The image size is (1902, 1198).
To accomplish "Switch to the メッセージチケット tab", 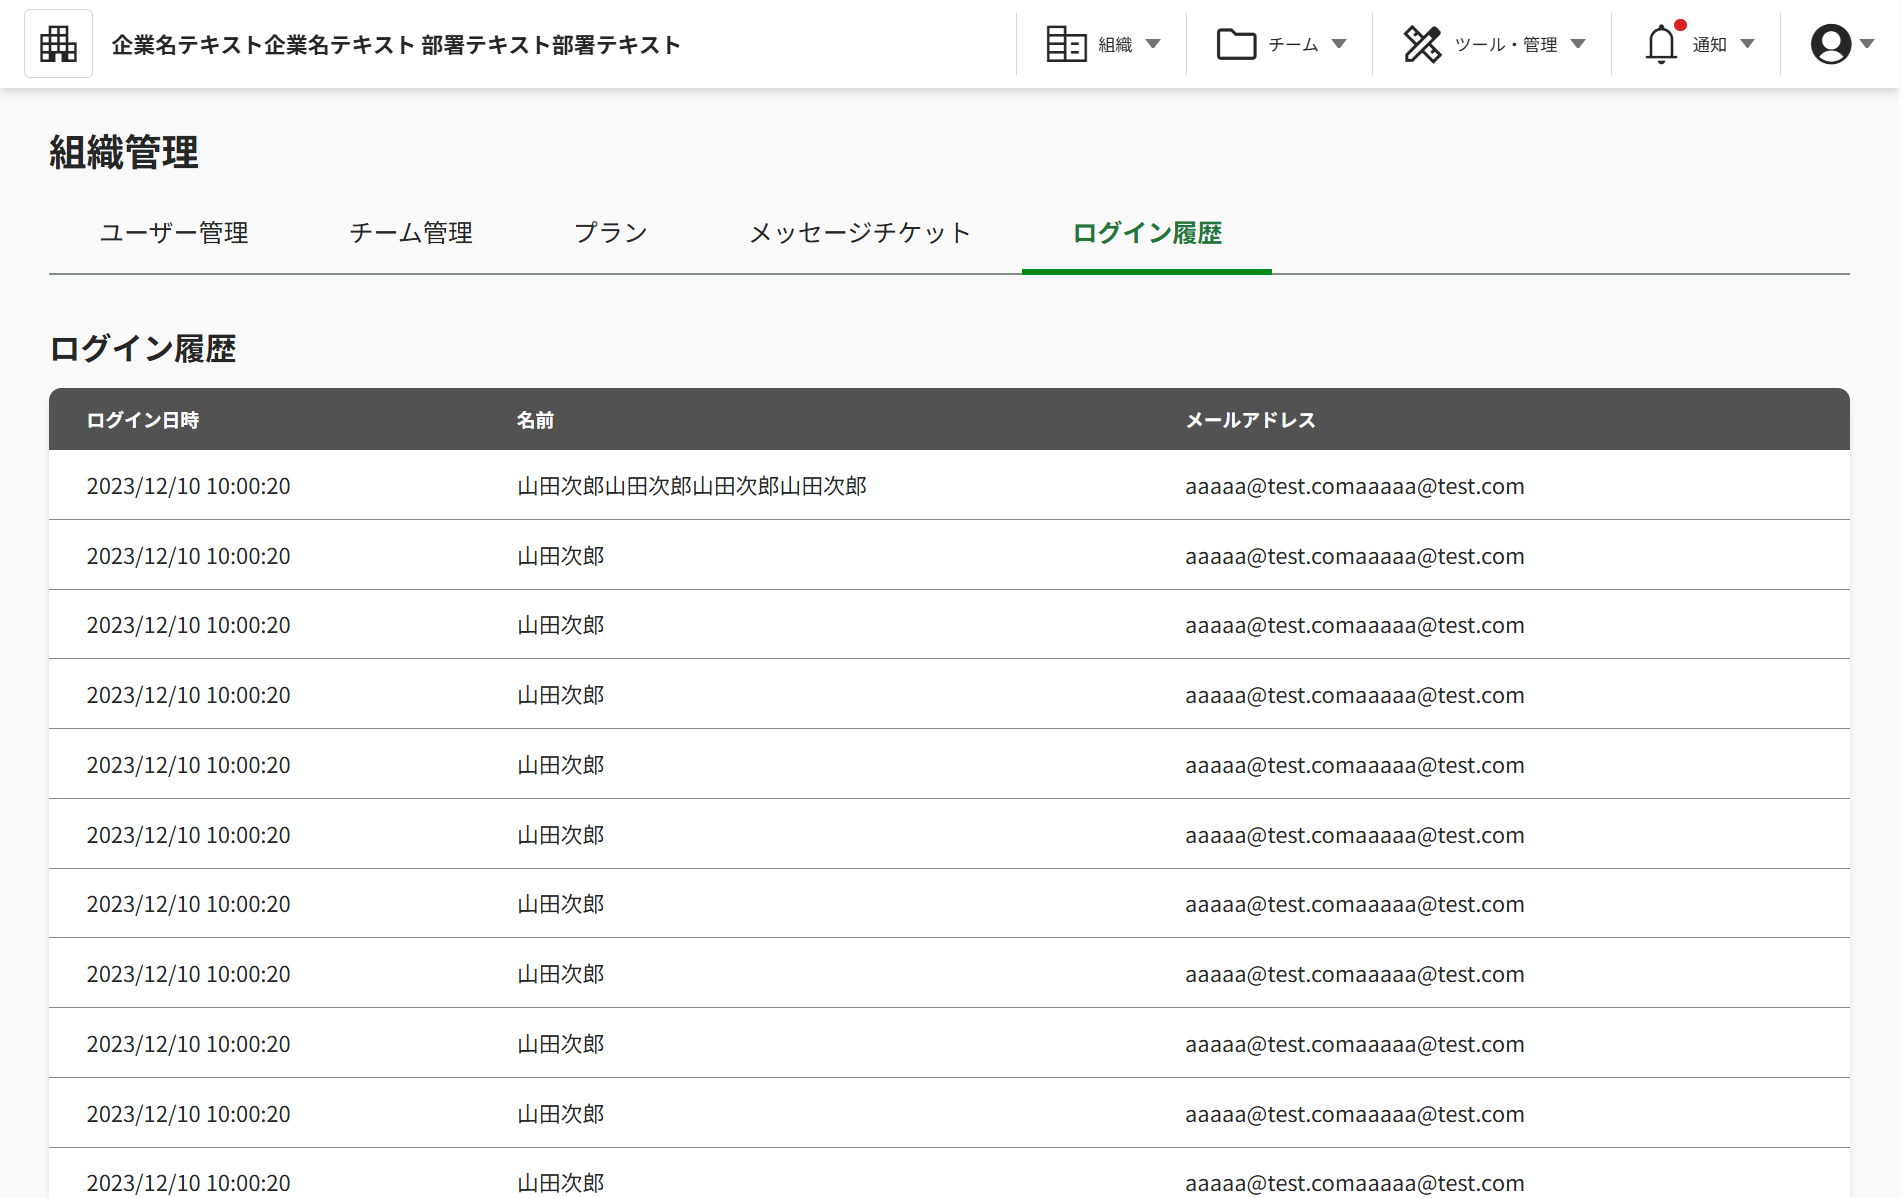I will coord(860,233).
